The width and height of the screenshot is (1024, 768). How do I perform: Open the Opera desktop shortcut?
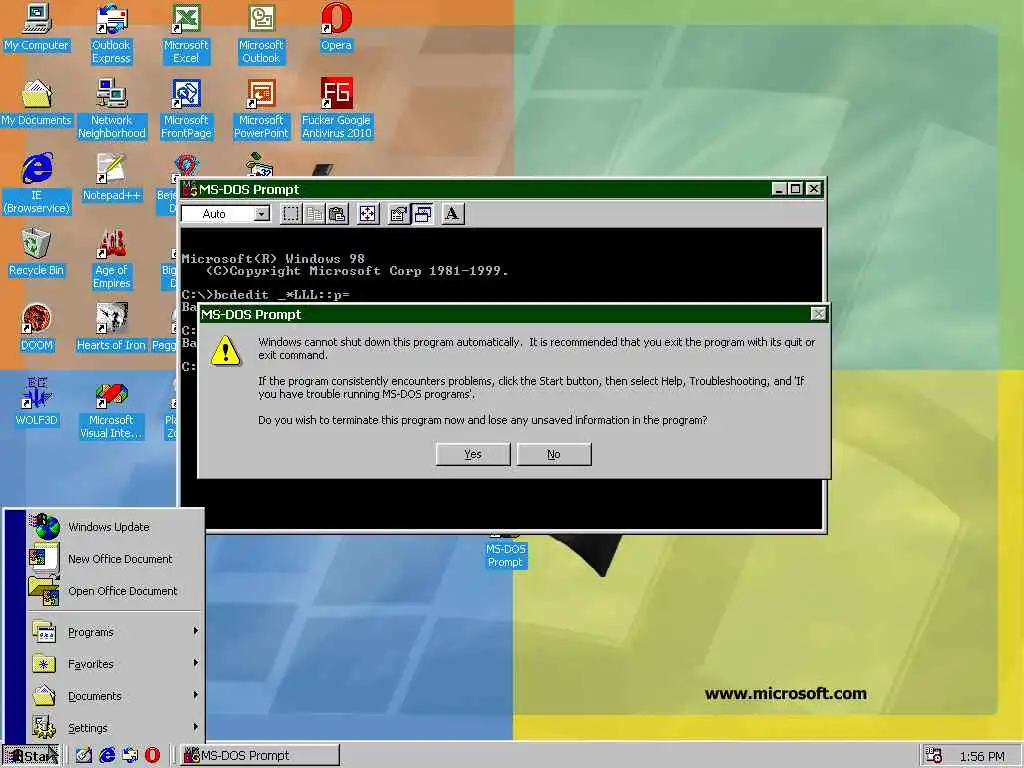pyautogui.click(x=336, y=27)
